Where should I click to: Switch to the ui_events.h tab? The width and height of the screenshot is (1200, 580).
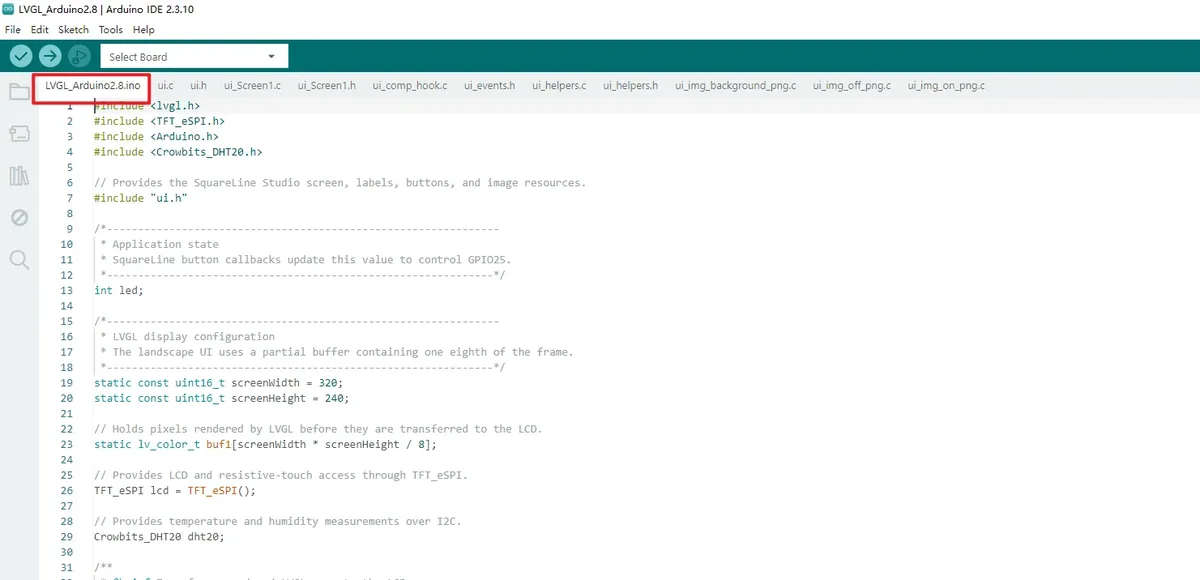click(x=489, y=86)
